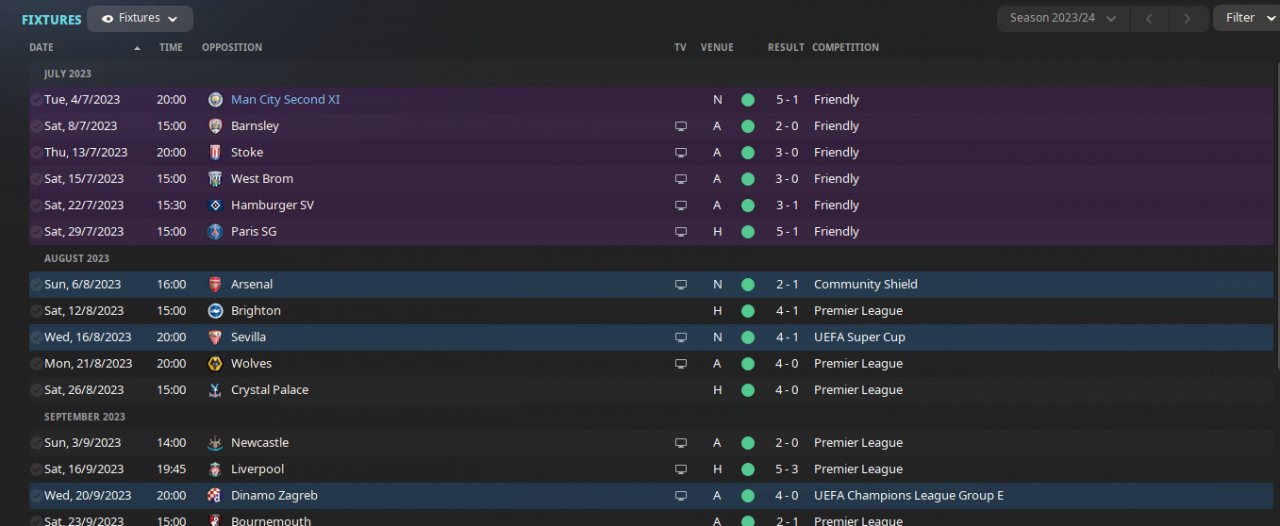Open the Man City Second XI link
Screen dimensions: 1280x526
click(x=285, y=100)
